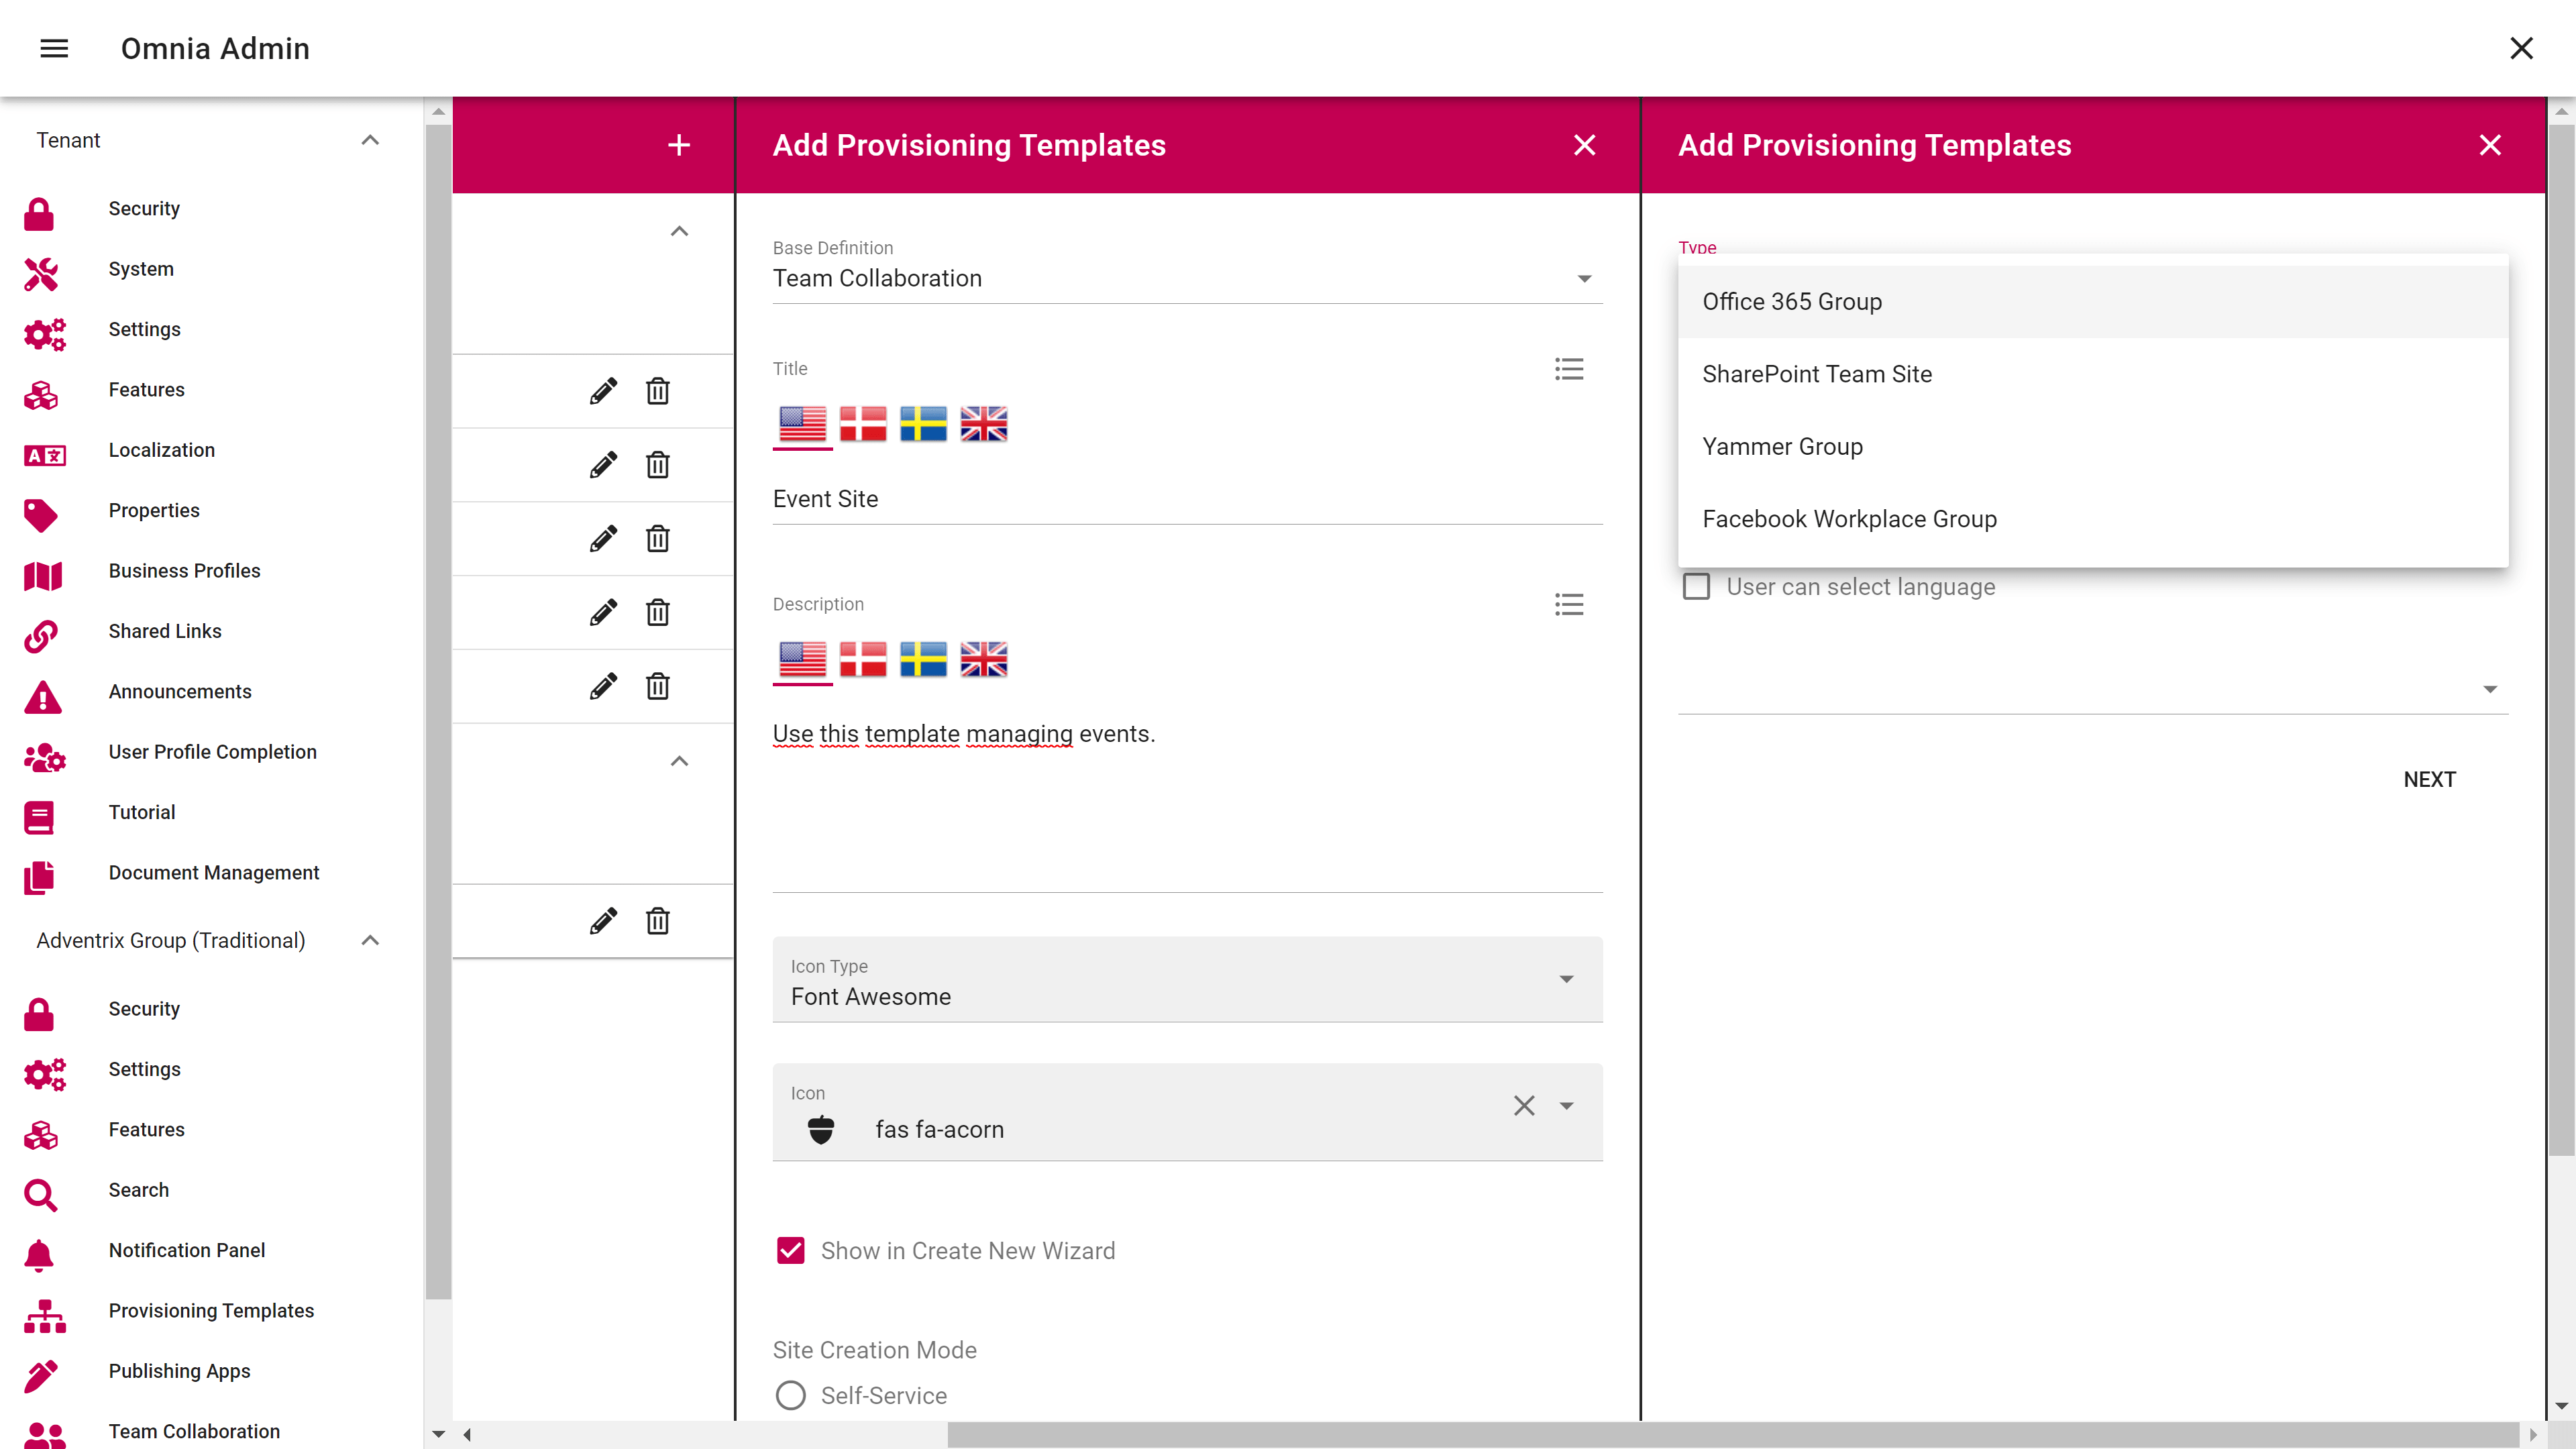2576x1449 pixels.
Task: Click the Shared Links chain icon
Action: (x=41, y=636)
